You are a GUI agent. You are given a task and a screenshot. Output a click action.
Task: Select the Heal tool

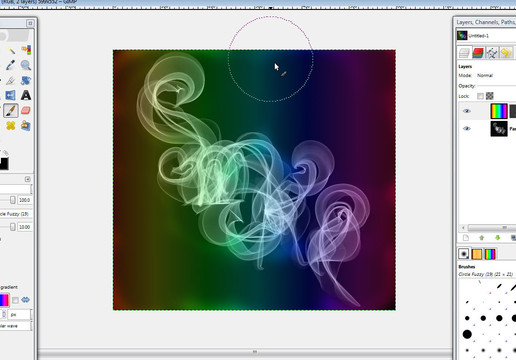tap(11, 126)
